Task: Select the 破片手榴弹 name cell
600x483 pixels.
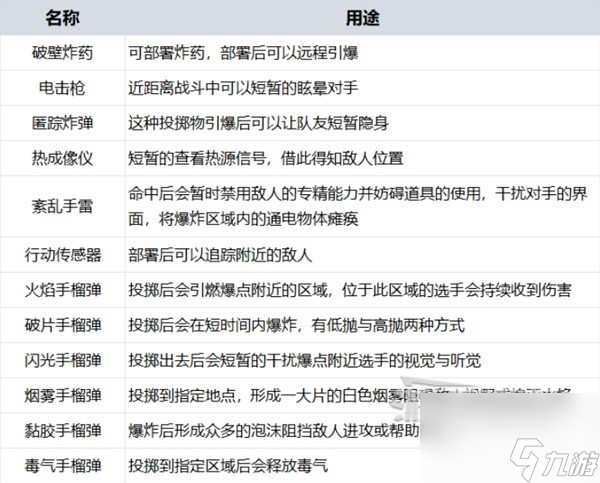Action: (x=63, y=325)
